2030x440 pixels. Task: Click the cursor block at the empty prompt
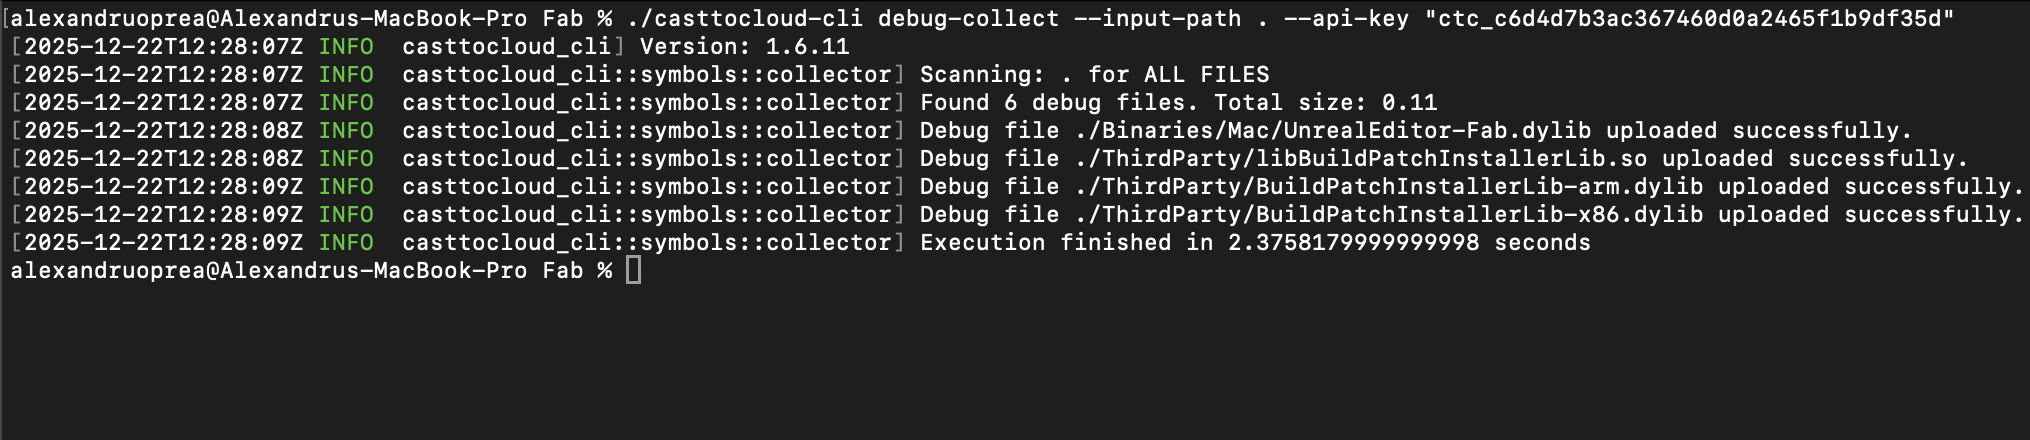click(x=633, y=271)
